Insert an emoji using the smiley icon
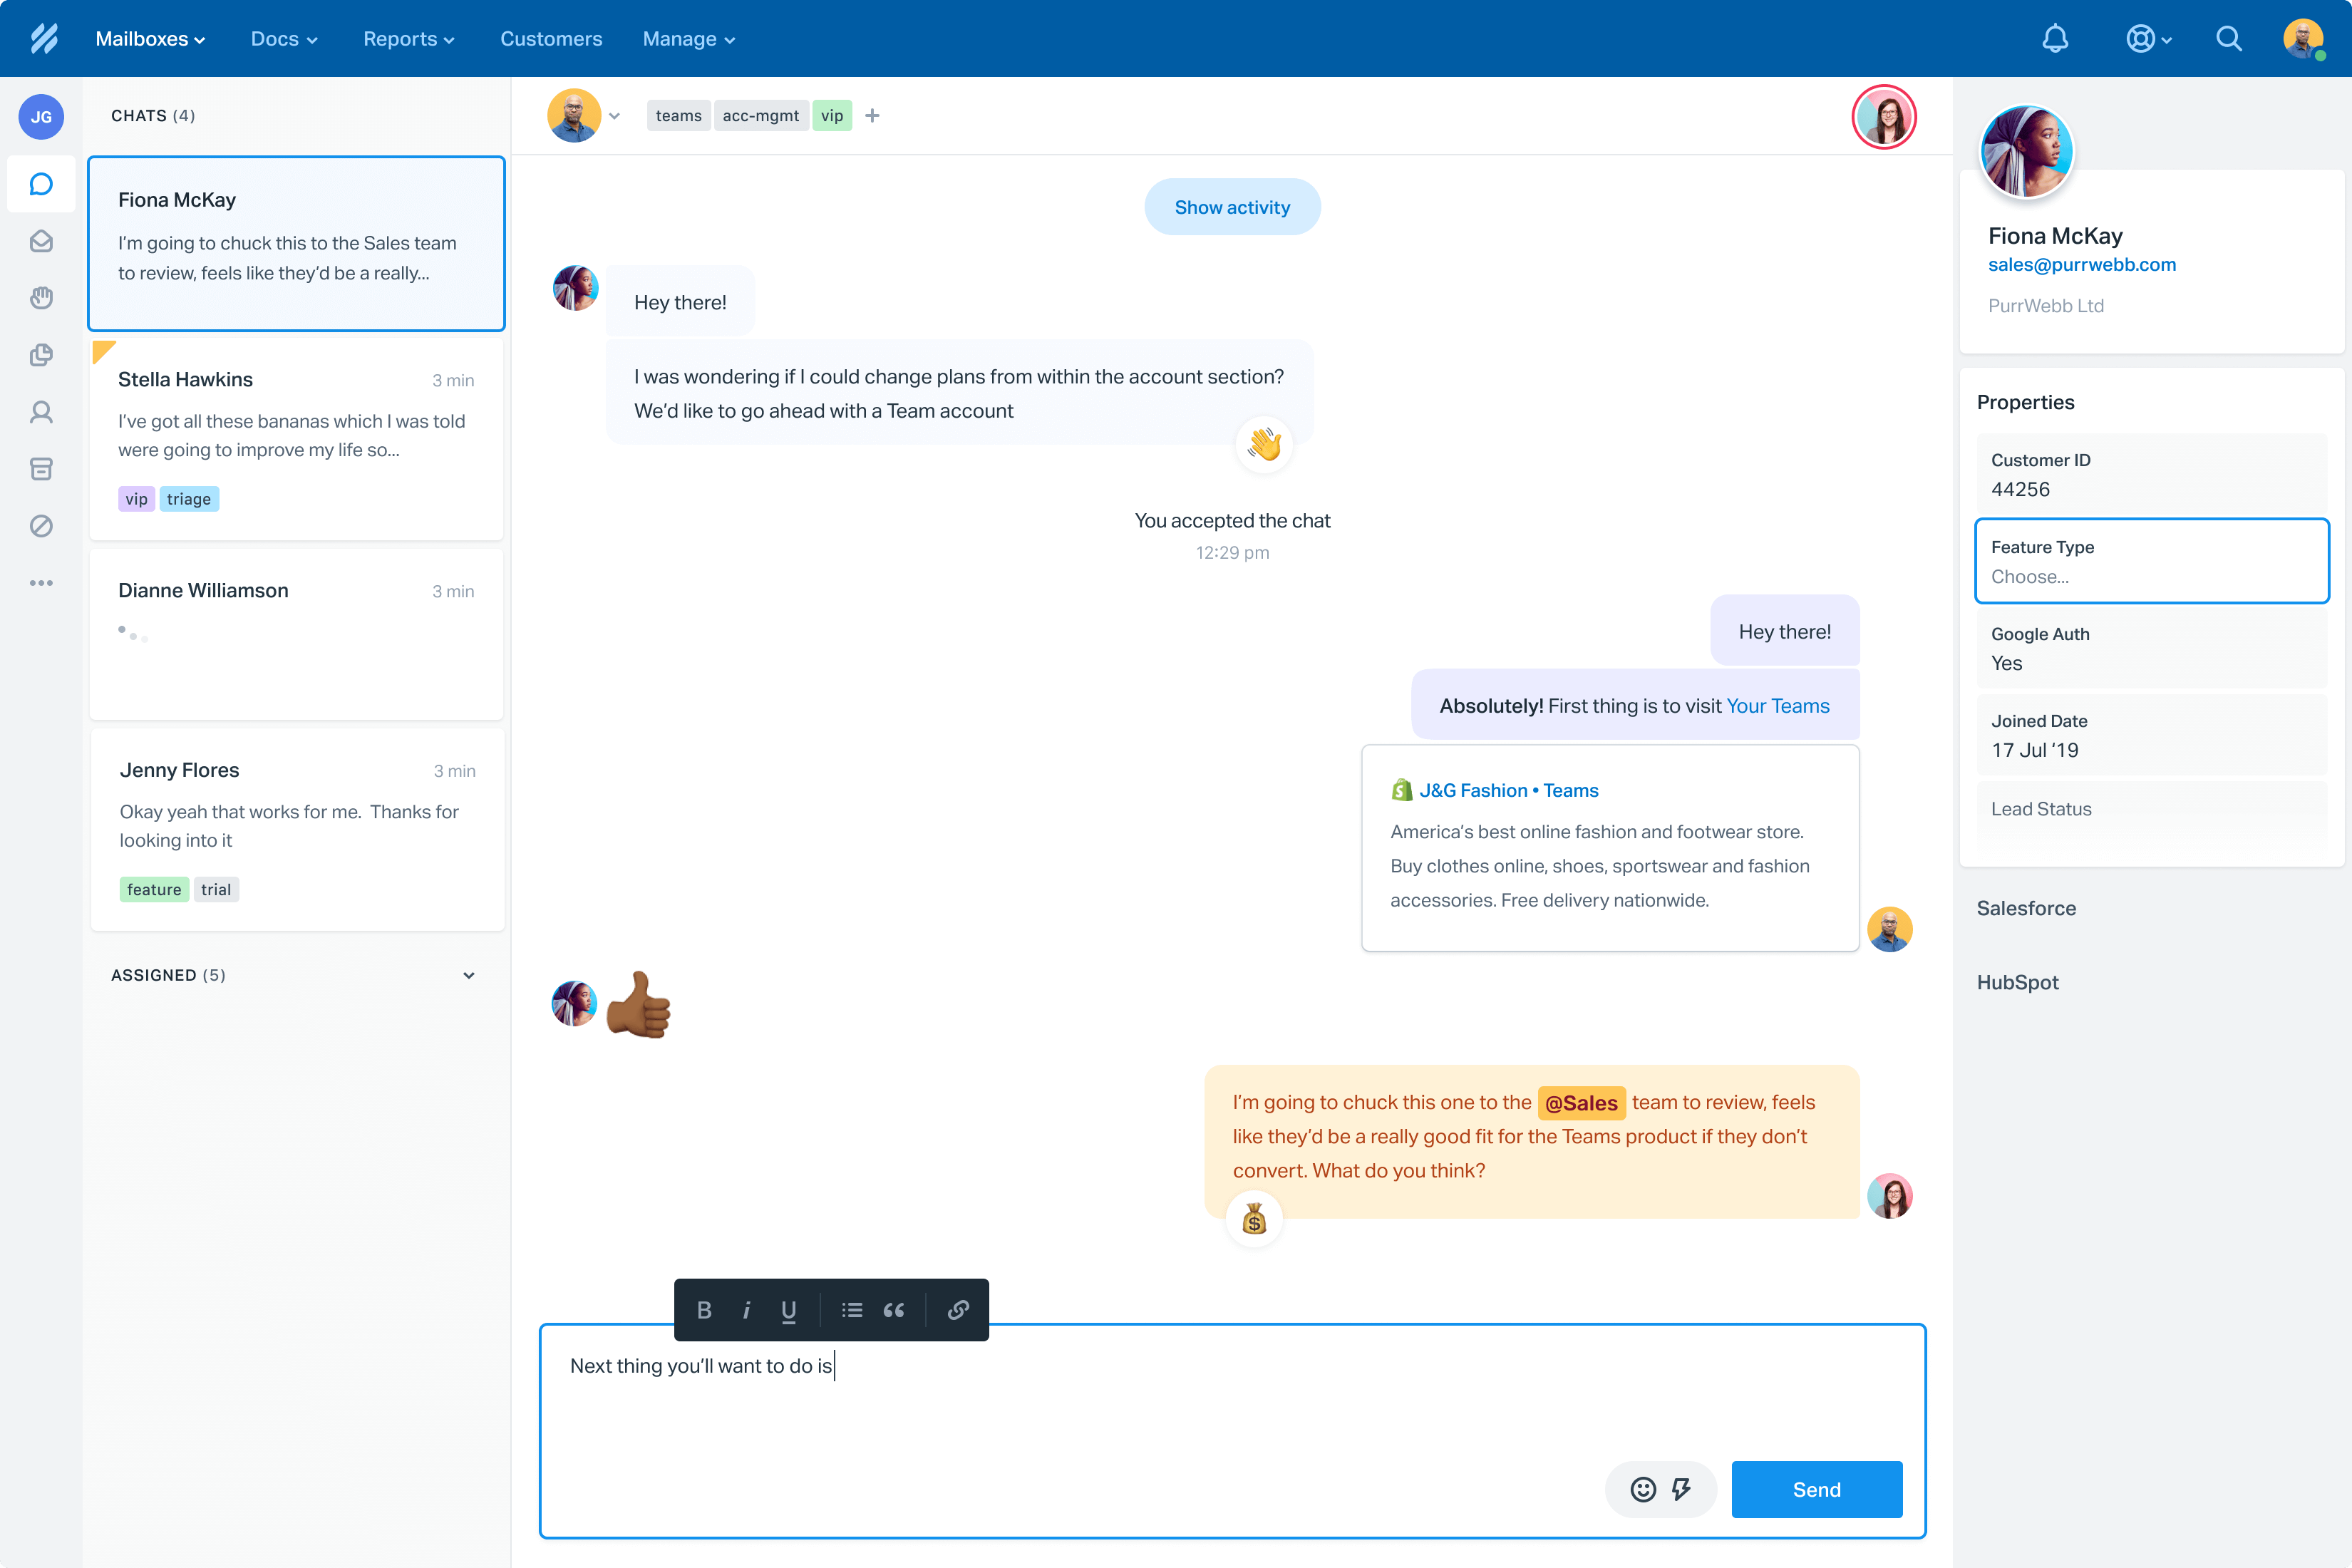This screenshot has height=1568, width=2352. (1643, 1489)
